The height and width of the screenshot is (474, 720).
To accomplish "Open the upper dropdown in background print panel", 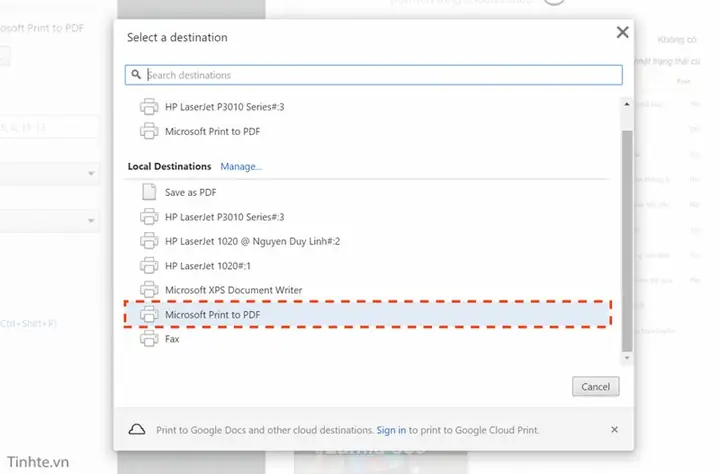I will [x=49, y=173].
